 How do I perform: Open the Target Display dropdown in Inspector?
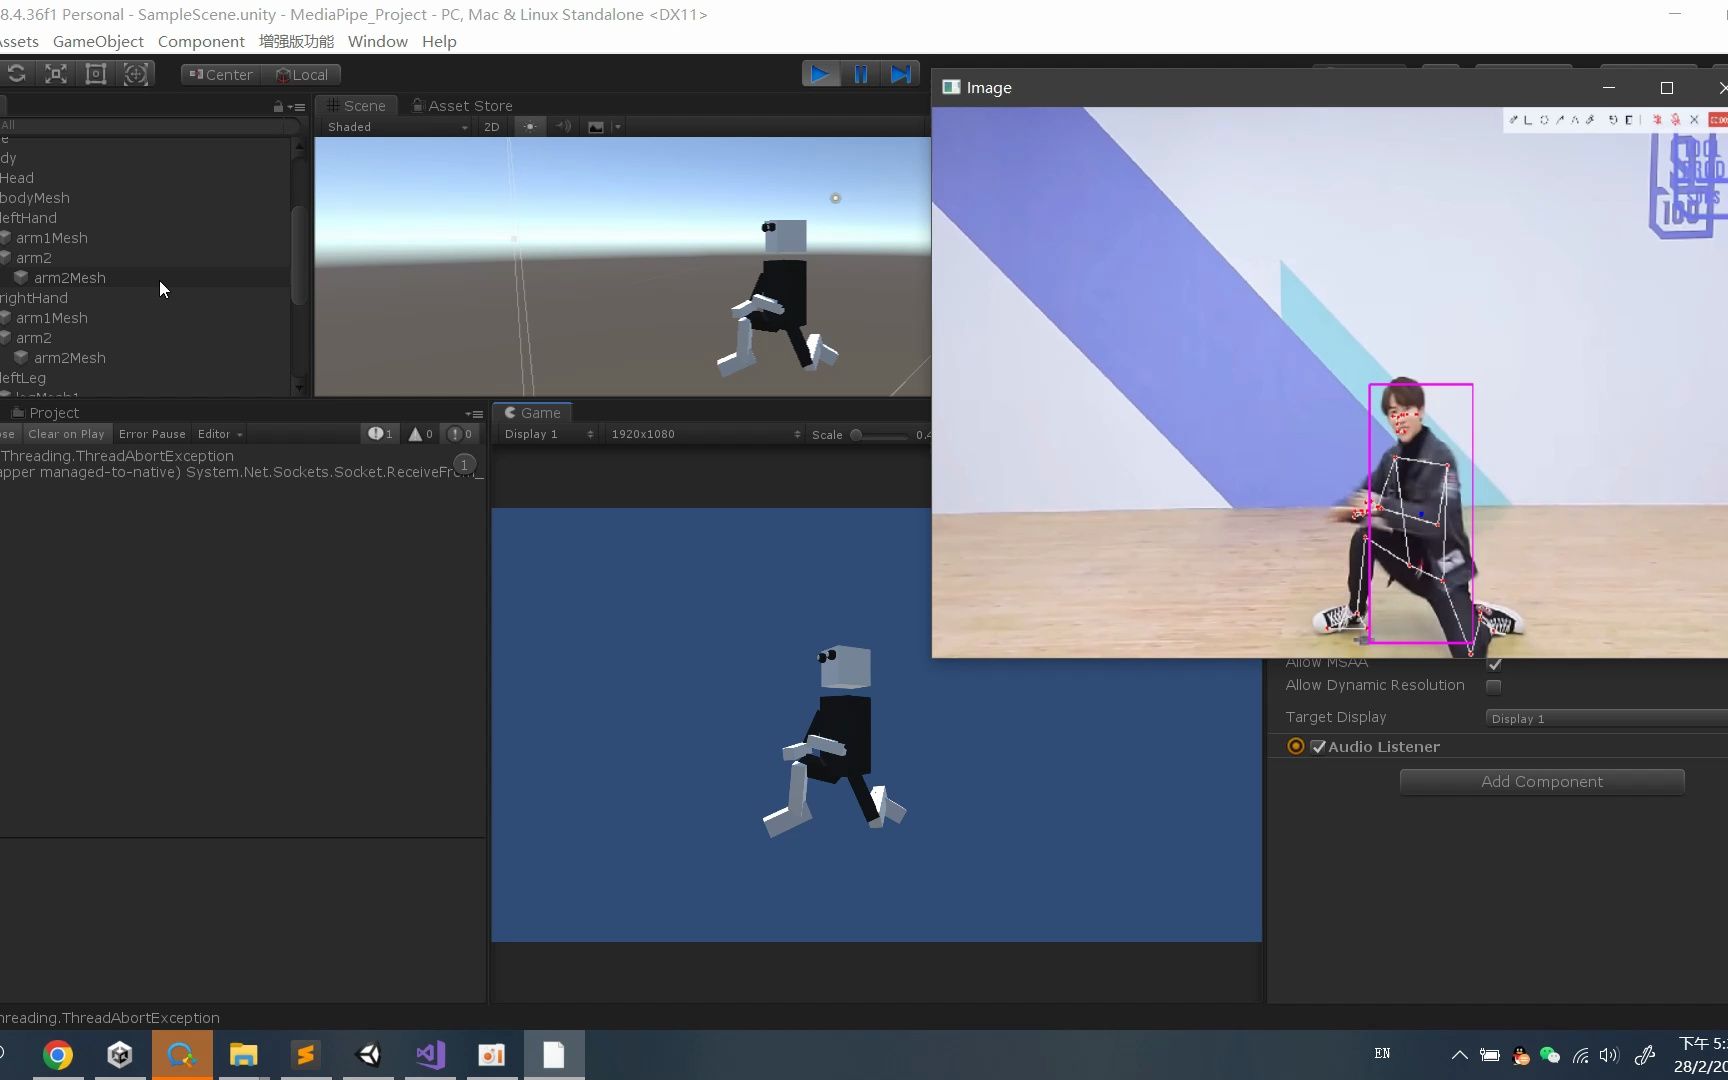coord(1603,718)
